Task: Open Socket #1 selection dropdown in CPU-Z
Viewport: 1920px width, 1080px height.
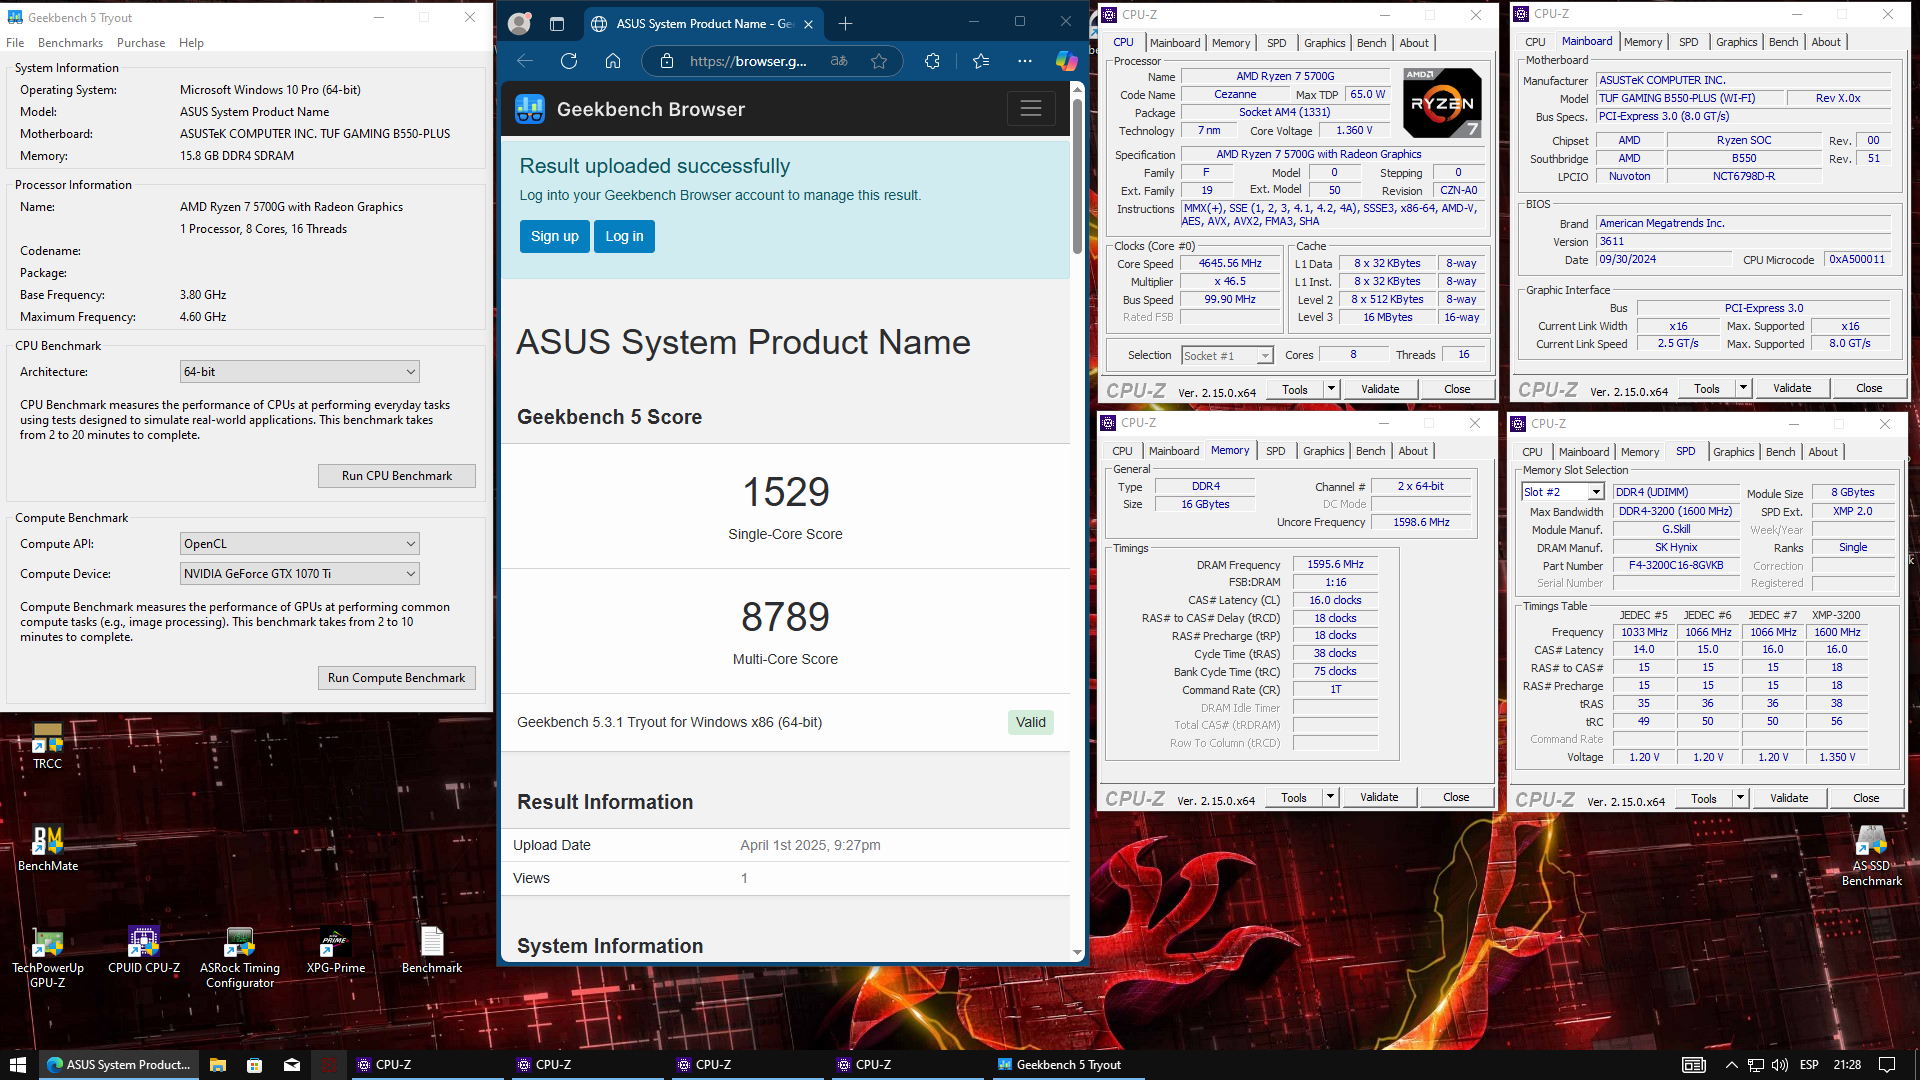Action: pyautogui.click(x=1227, y=355)
